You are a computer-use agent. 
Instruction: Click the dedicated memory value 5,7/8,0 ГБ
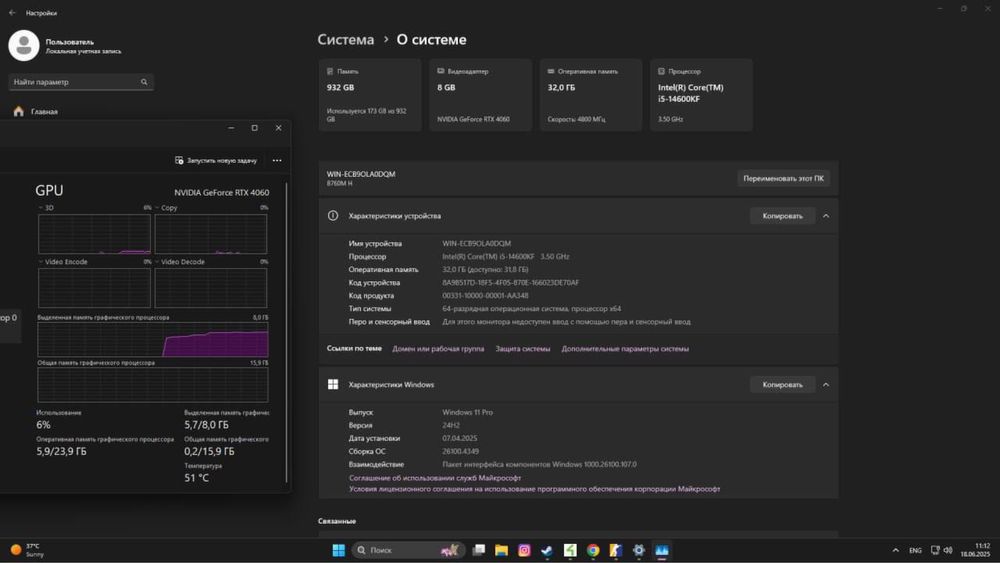click(207, 425)
